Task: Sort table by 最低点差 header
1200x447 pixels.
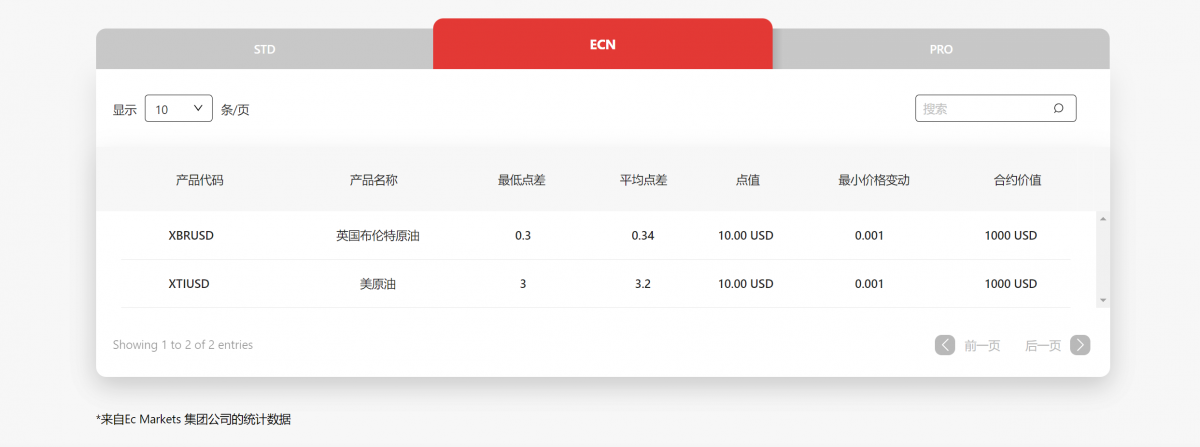Action: [521, 181]
